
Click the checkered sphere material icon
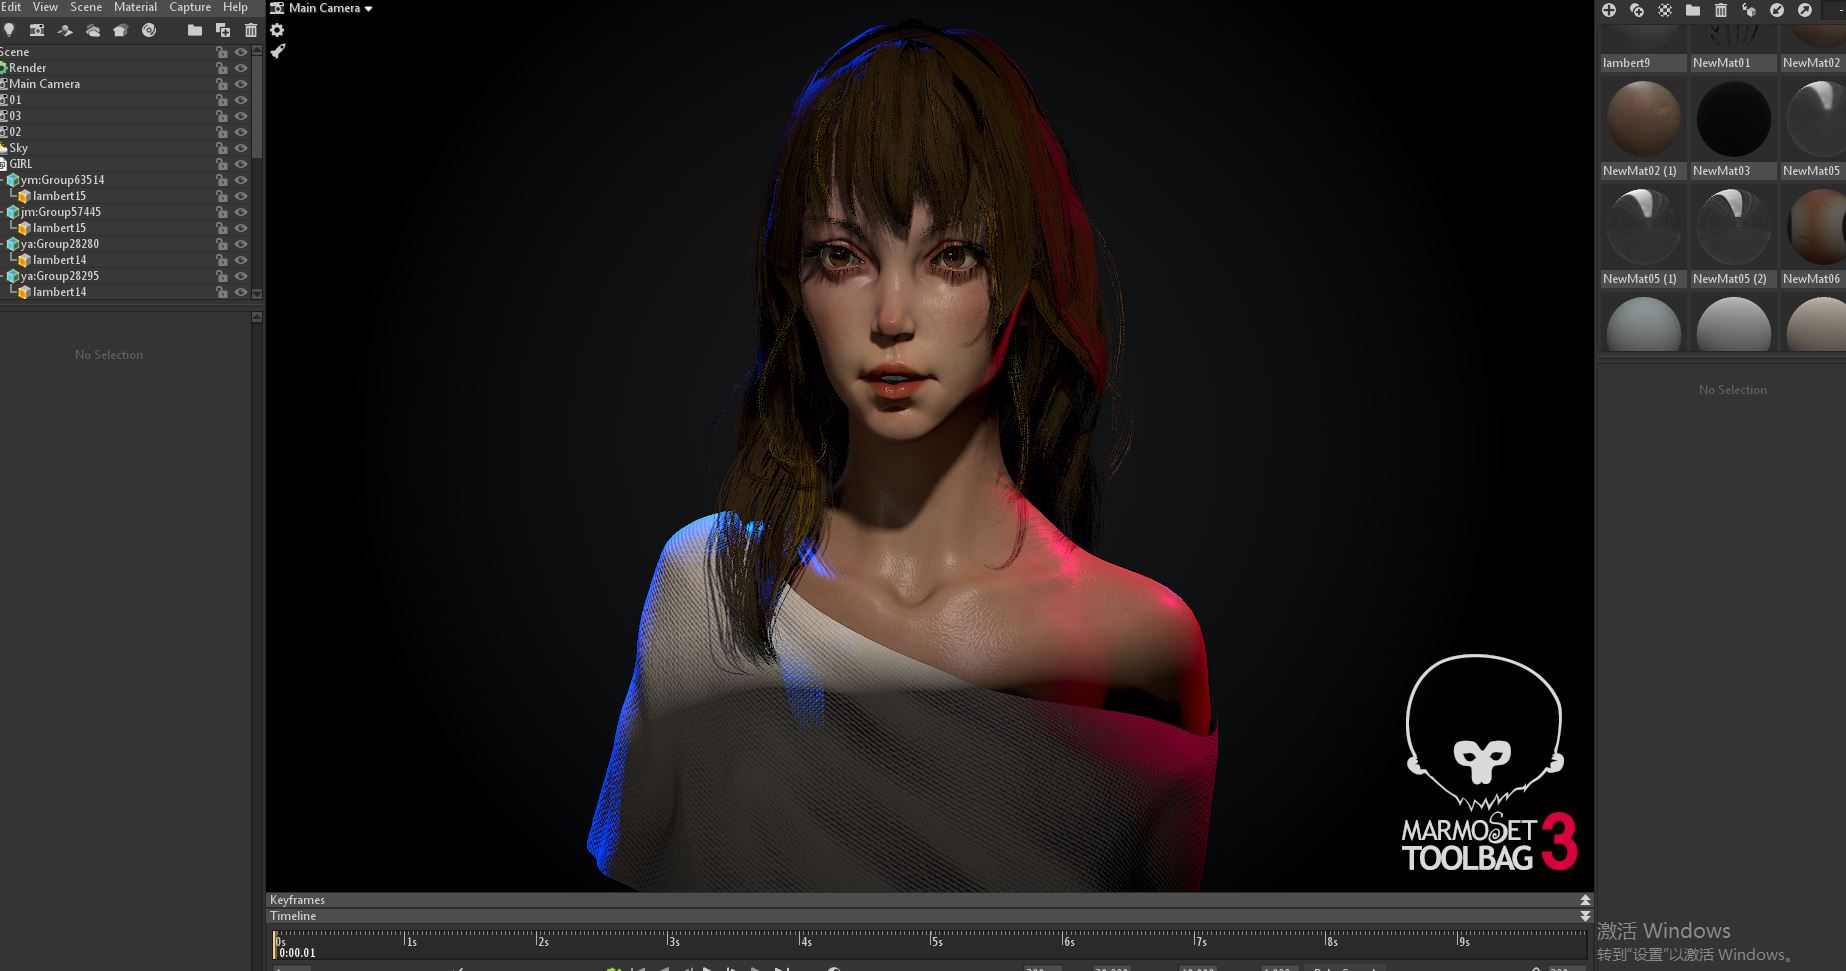click(1665, 10)
